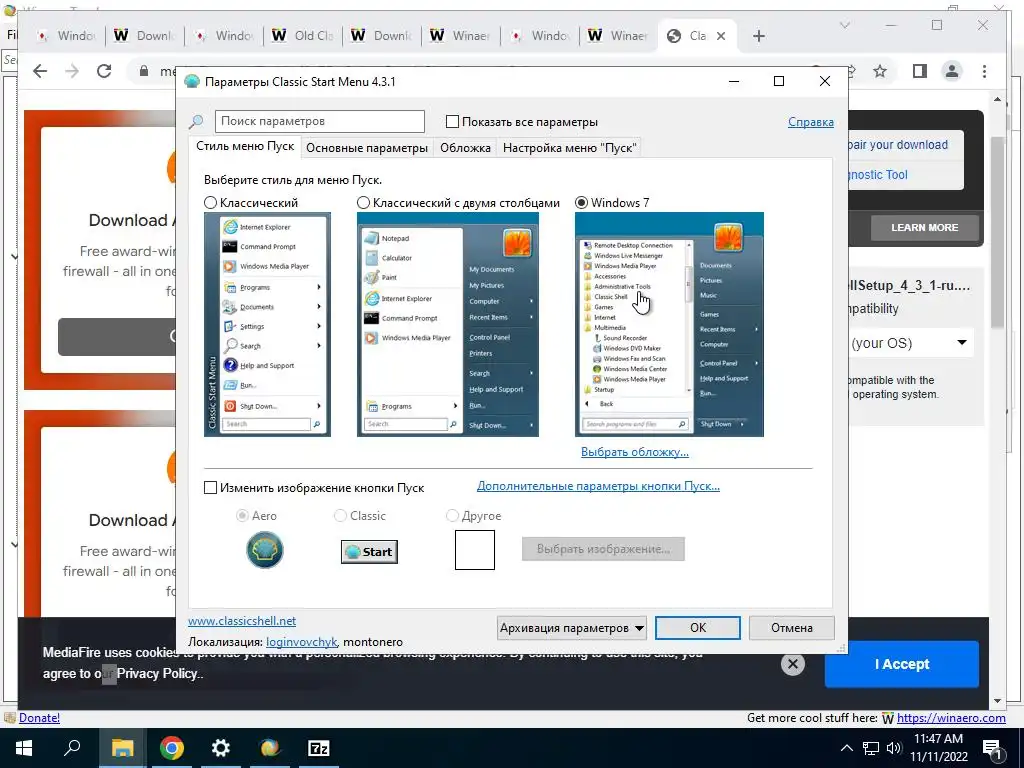
Task: Open Chrome from the taskbar
Action: pos(172,748)
